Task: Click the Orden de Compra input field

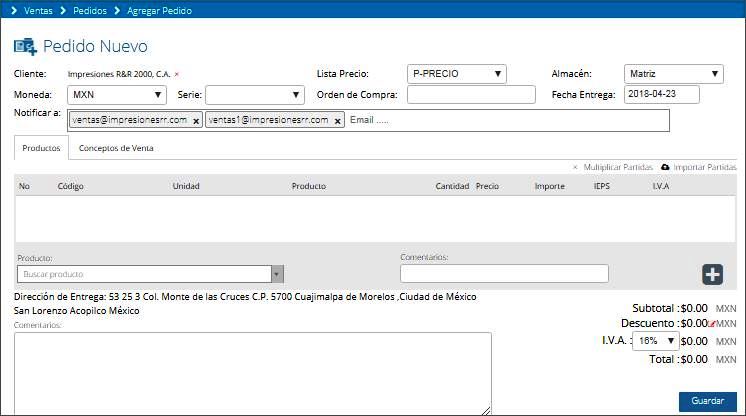Action: 471,95
